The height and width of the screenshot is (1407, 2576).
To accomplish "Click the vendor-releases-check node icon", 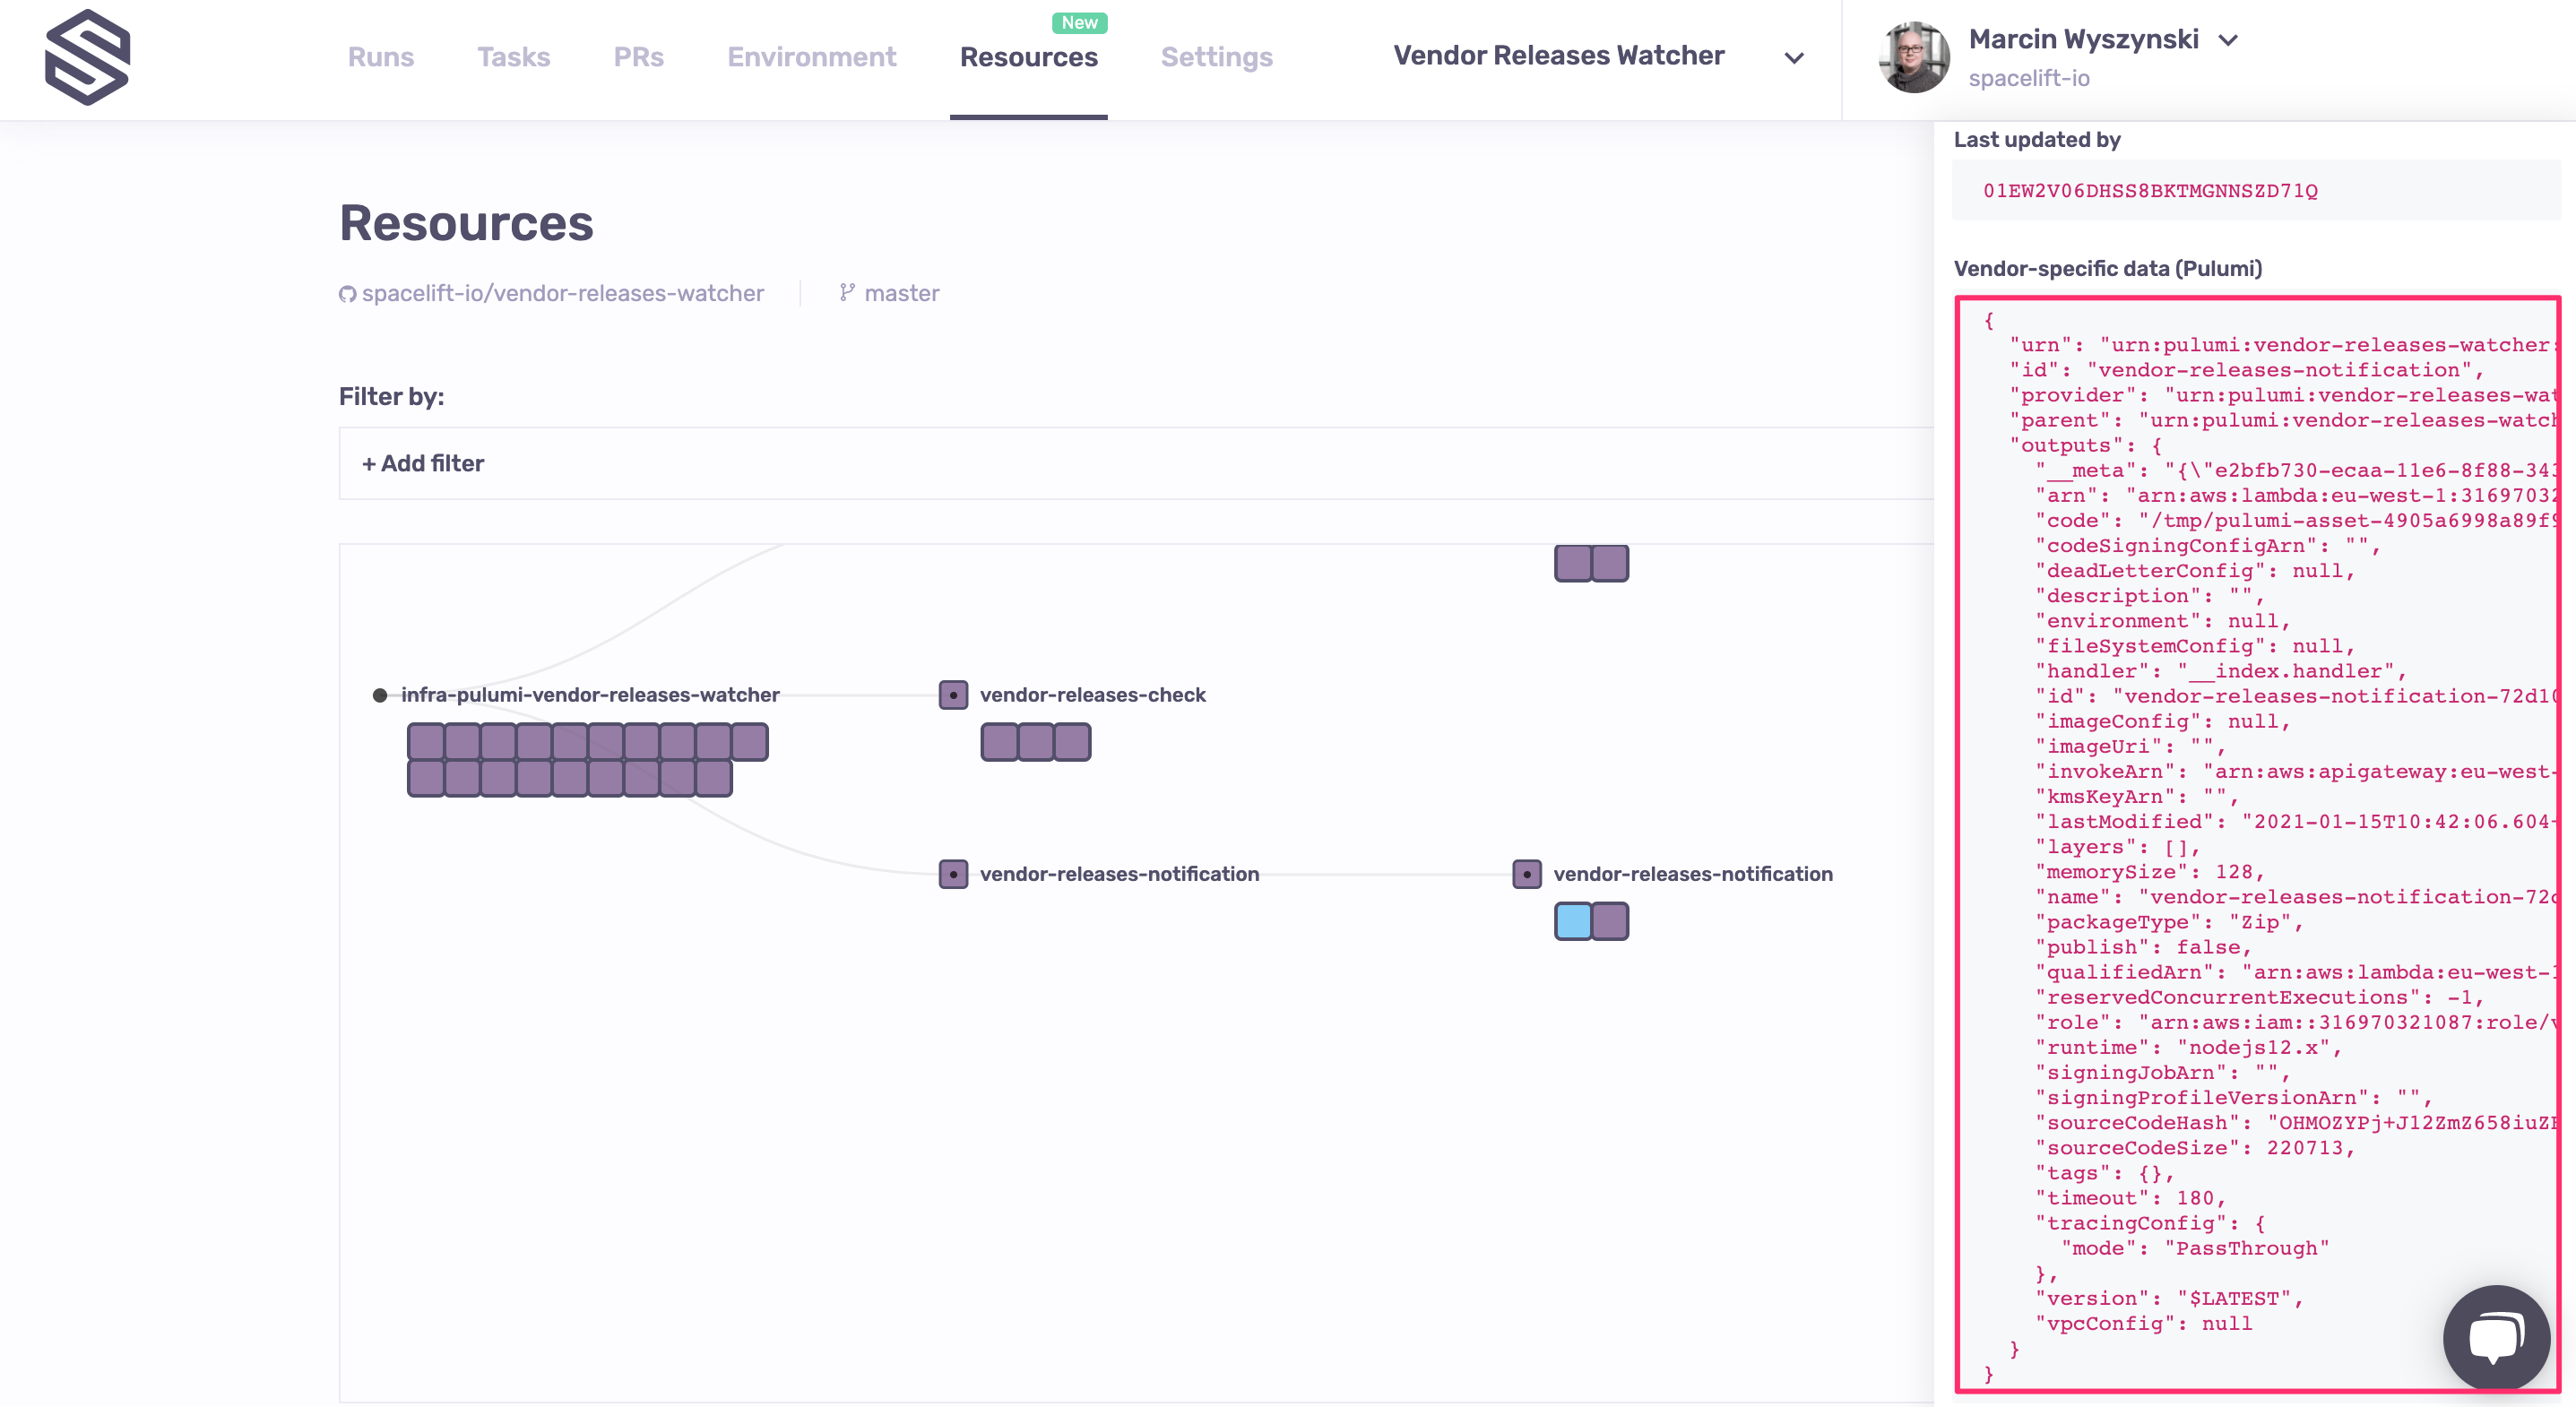I will (953, 695).
